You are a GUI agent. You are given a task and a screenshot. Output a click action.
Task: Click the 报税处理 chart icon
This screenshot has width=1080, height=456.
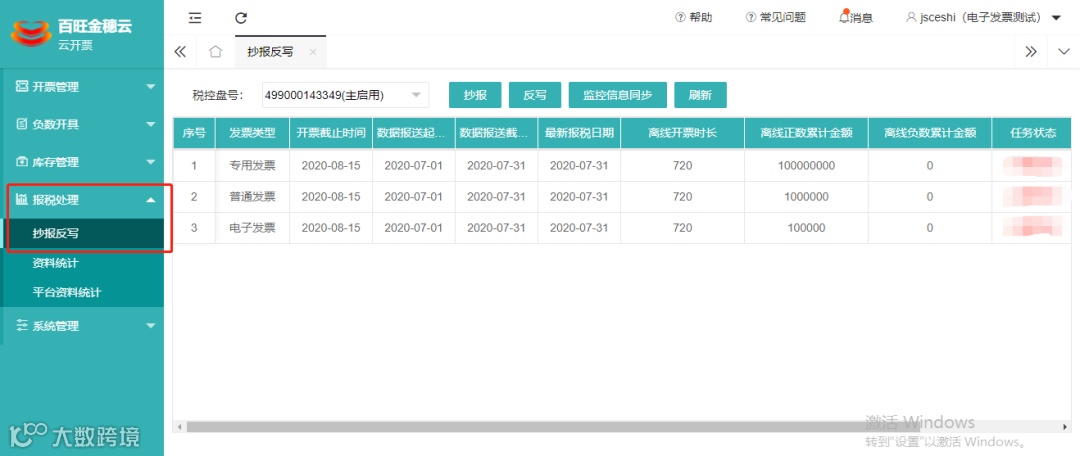tap(21, 200)
